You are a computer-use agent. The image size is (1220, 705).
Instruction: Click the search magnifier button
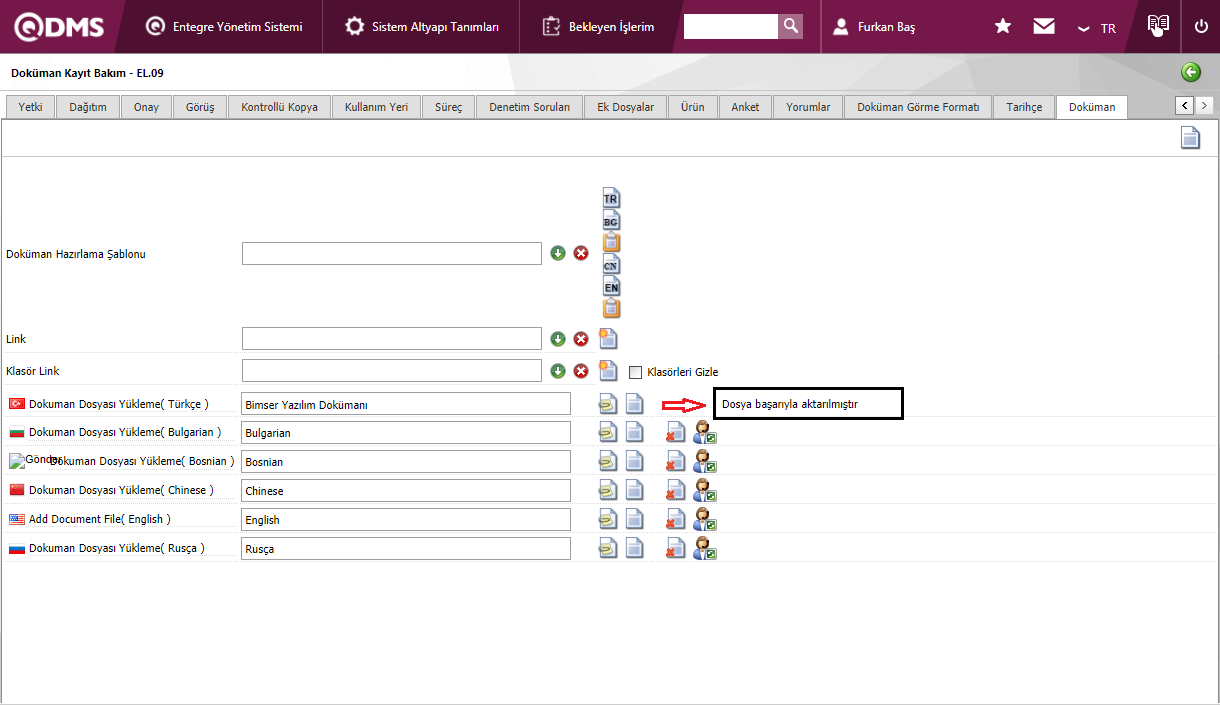[791, 26]
